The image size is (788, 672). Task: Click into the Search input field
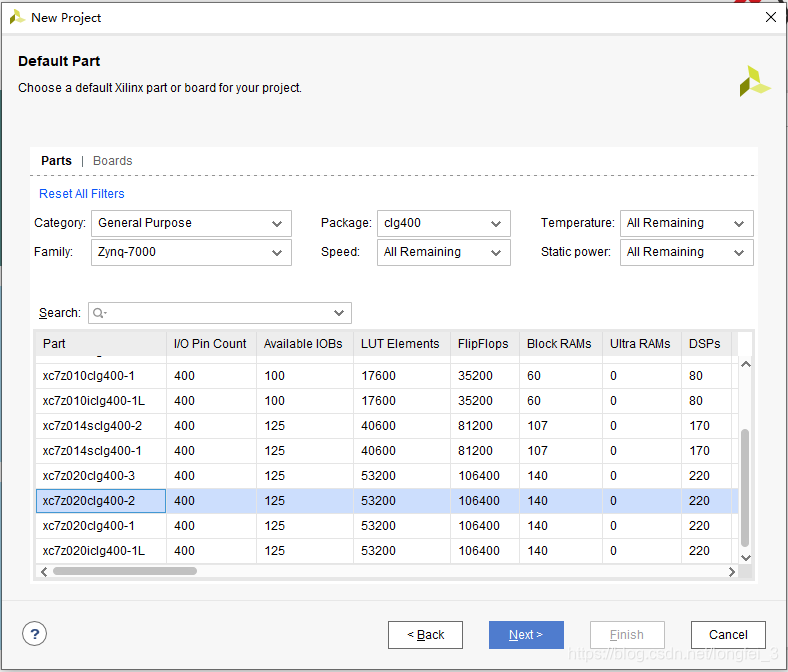click(x=220, y=313)
